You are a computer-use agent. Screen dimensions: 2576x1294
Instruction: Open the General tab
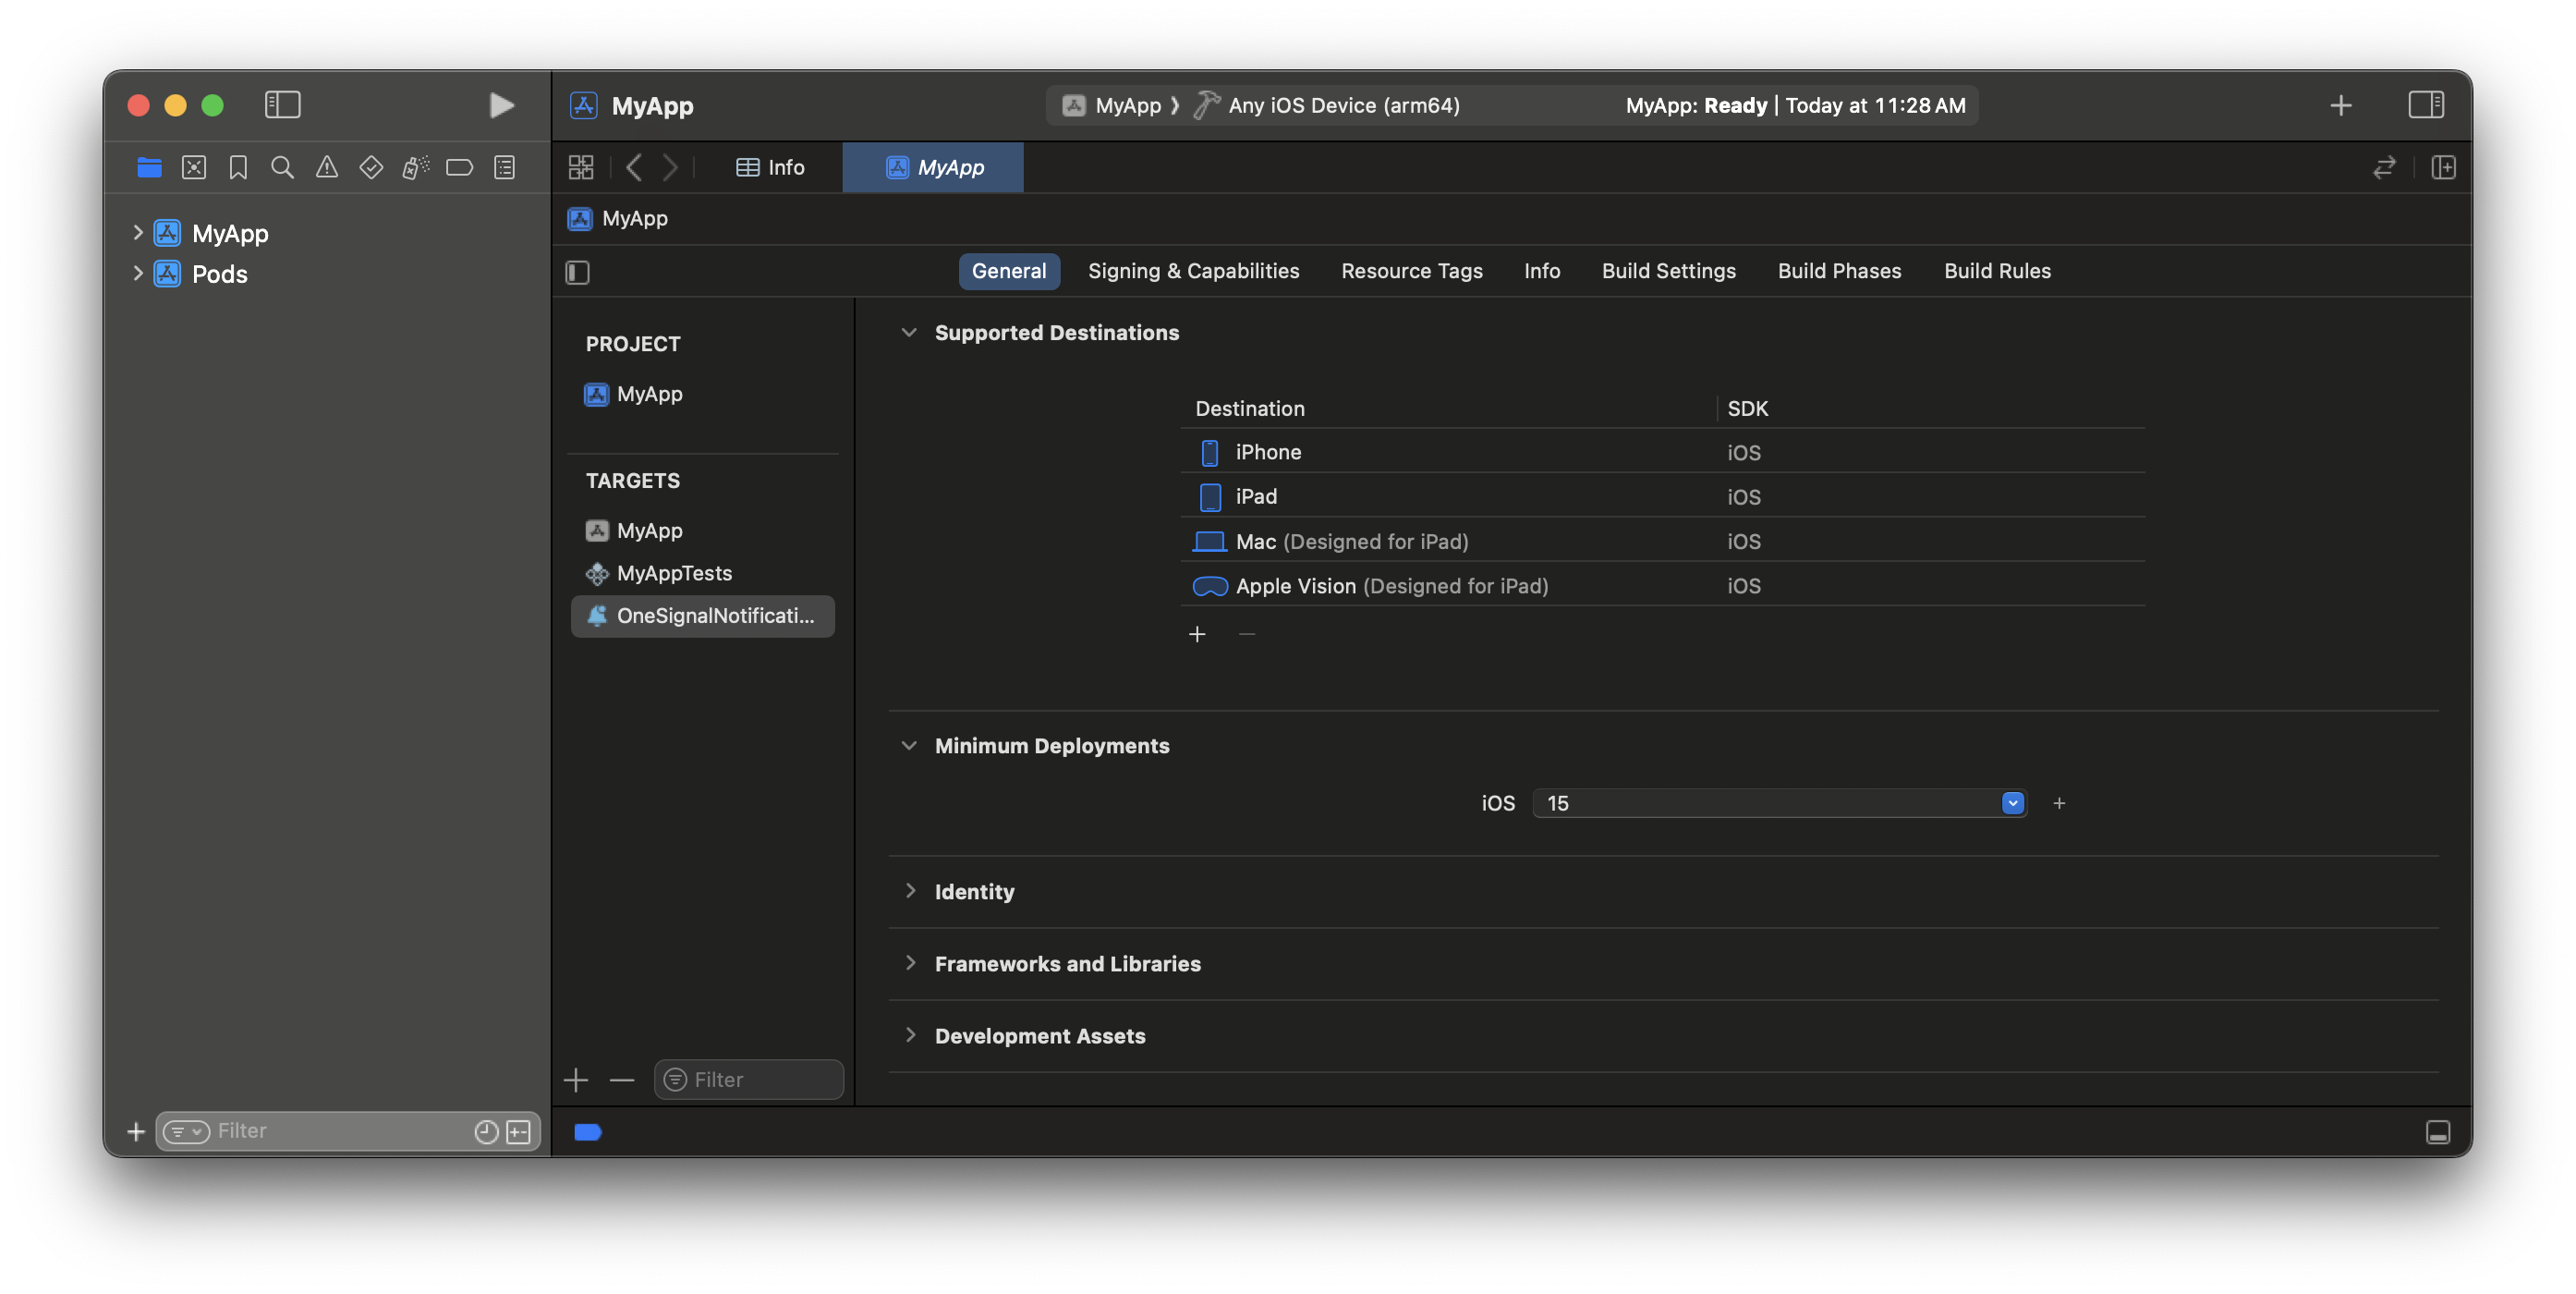point(1008,271)
